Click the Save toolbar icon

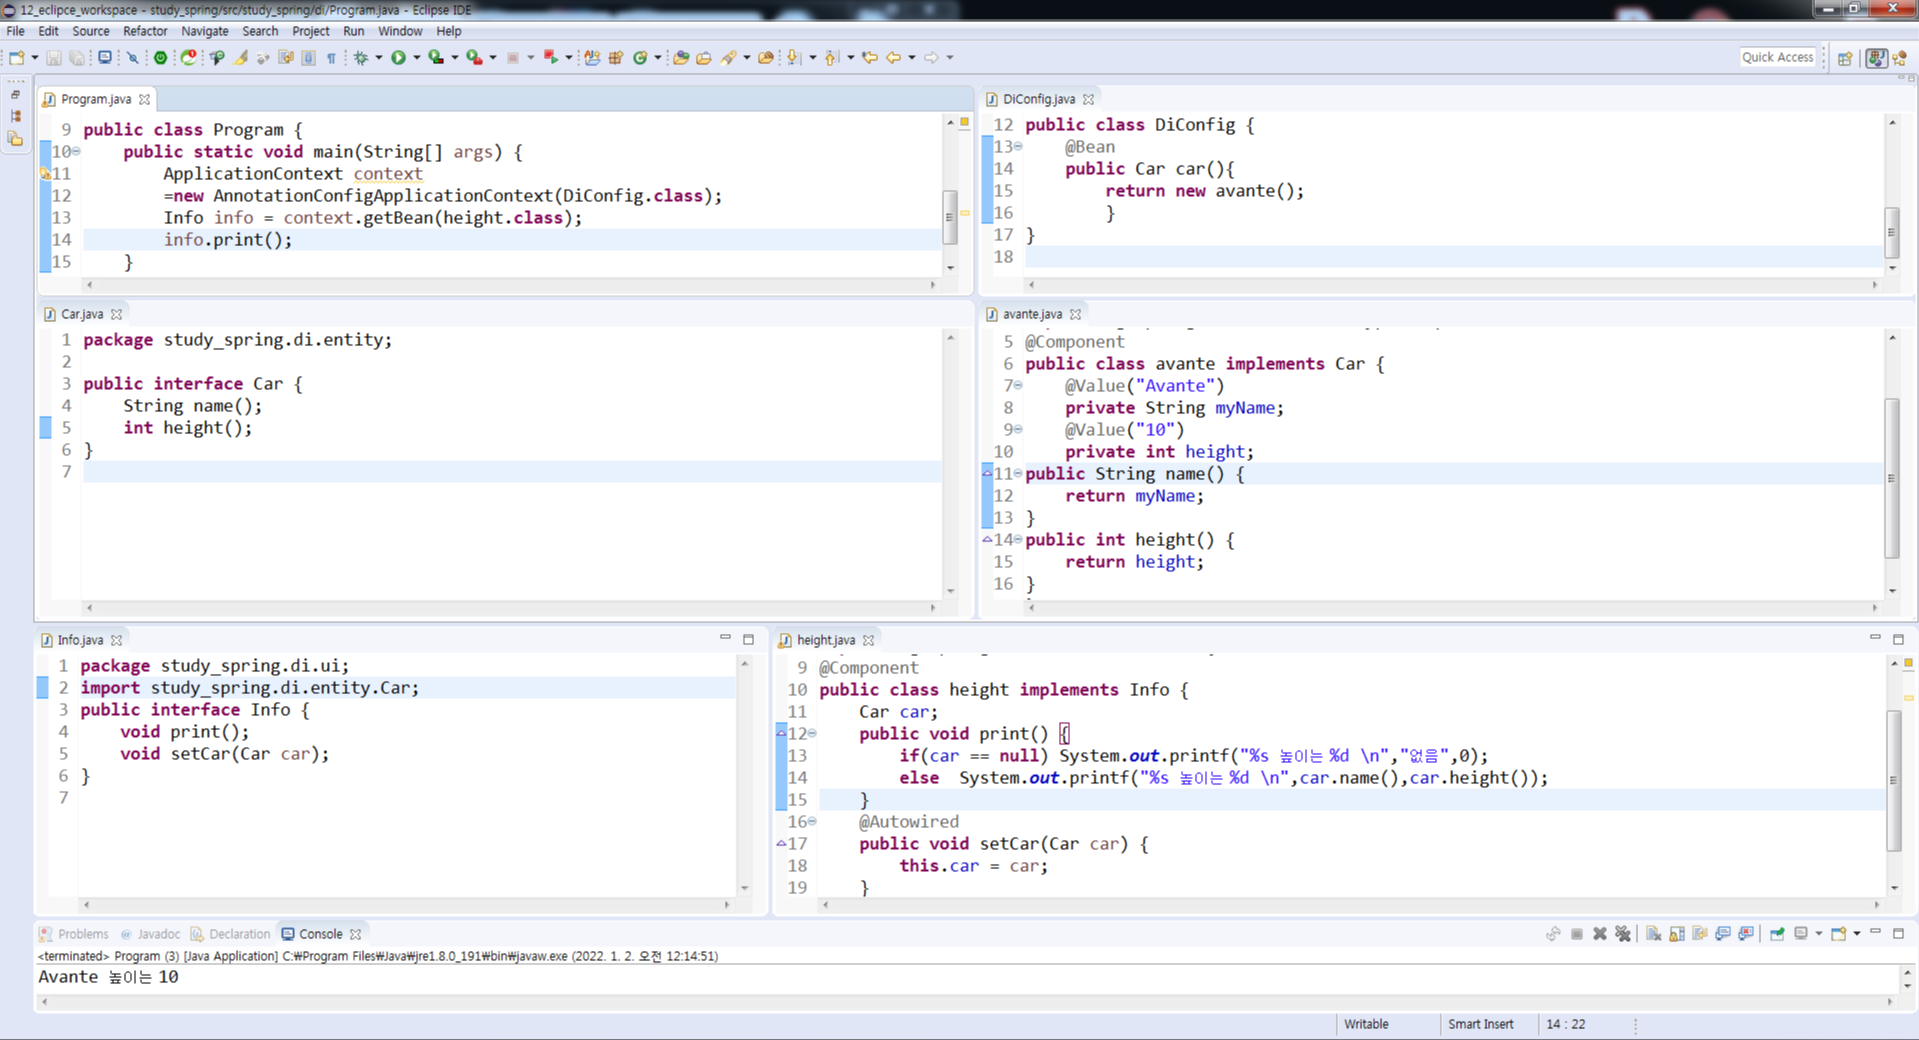pos(54,58)
